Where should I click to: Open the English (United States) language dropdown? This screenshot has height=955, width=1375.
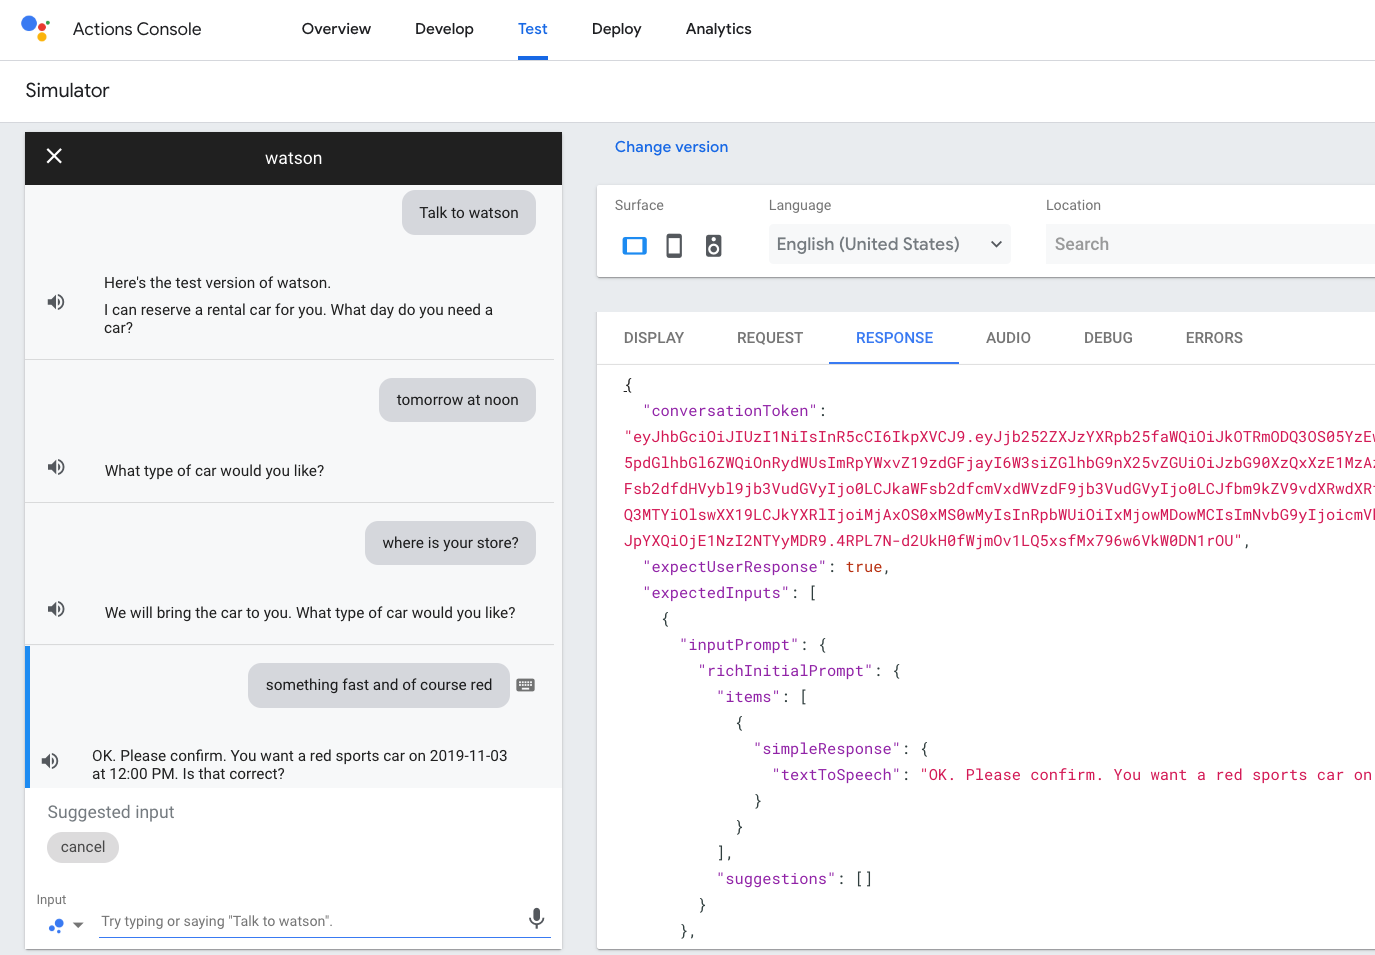click(x=890, y=244)
